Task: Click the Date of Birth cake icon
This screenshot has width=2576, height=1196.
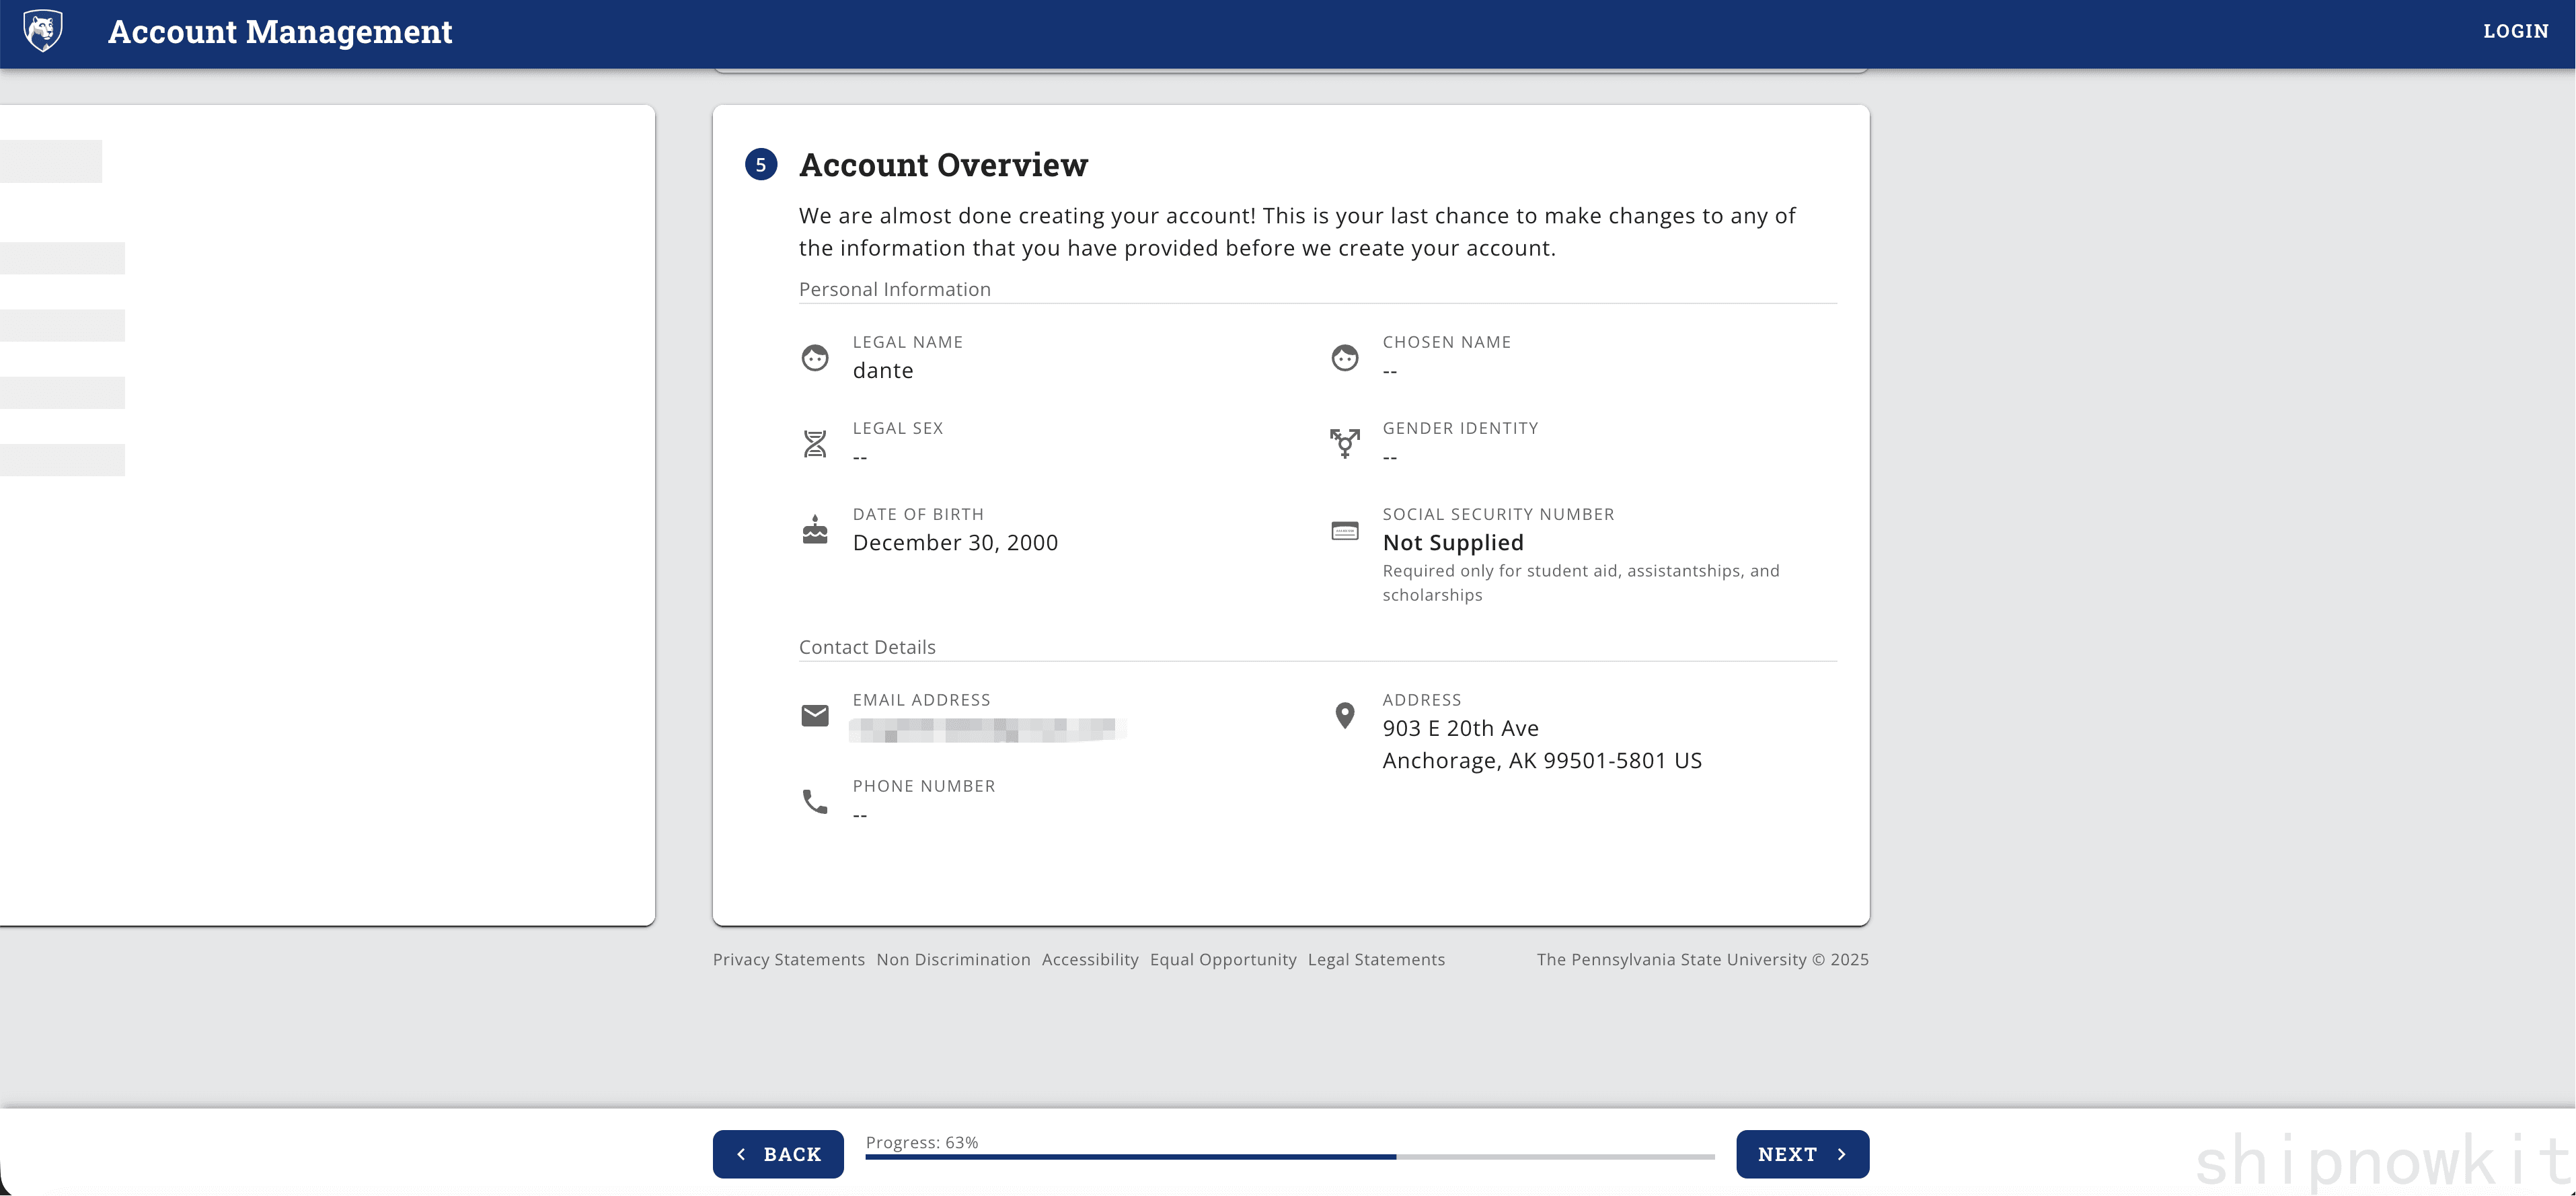Action: click(815, 530)
